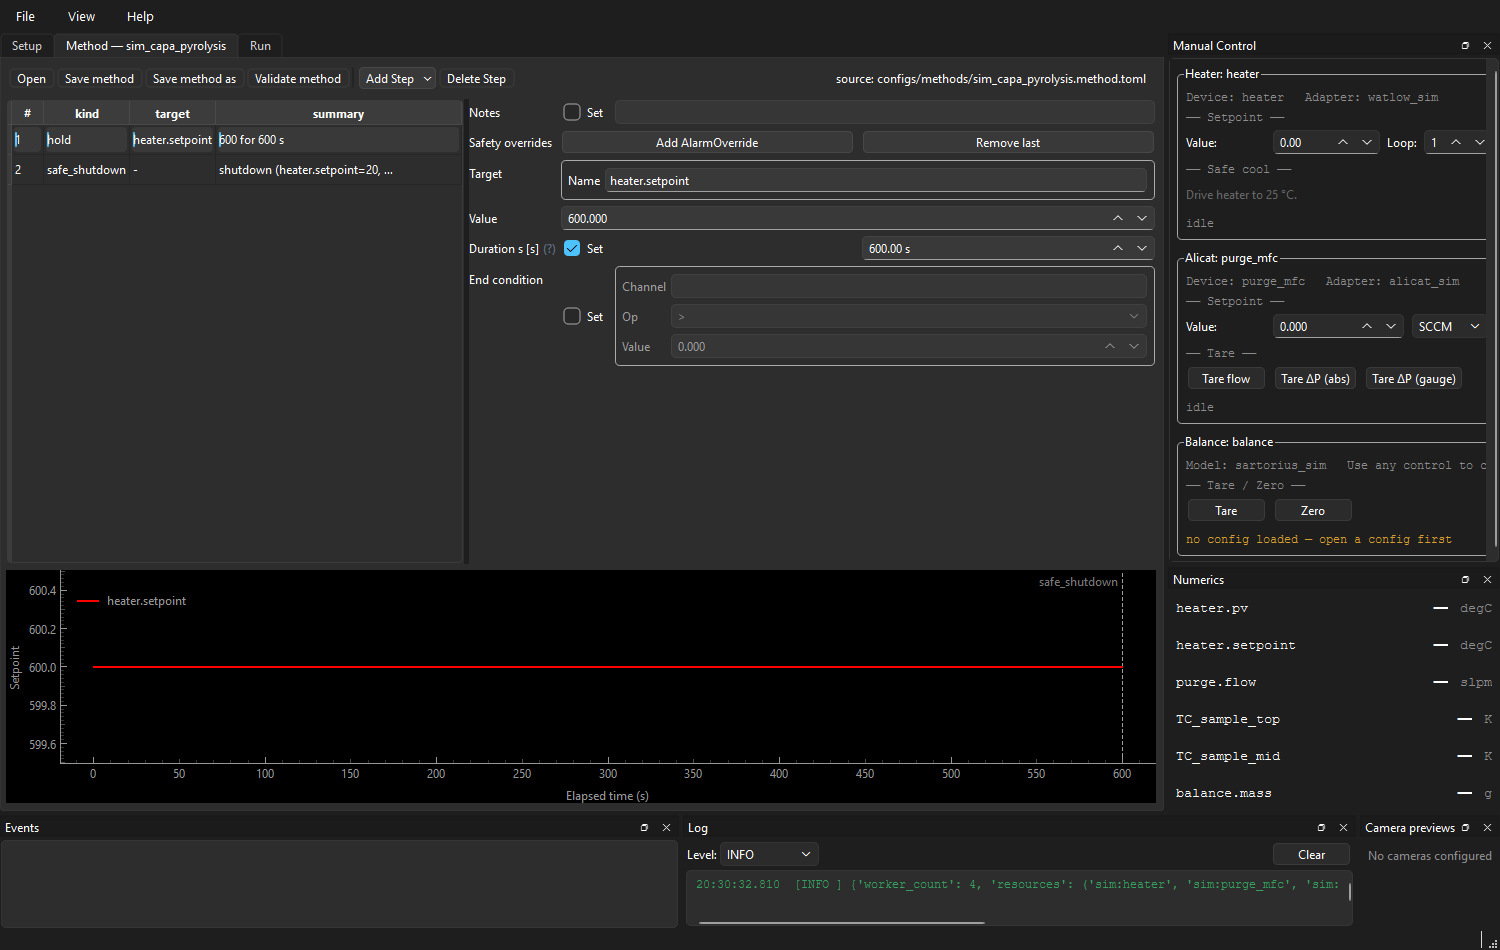Float the Camera previews panel
Screen dimensions: 1500x950
pyautogui.click(x=1465, y=828)
